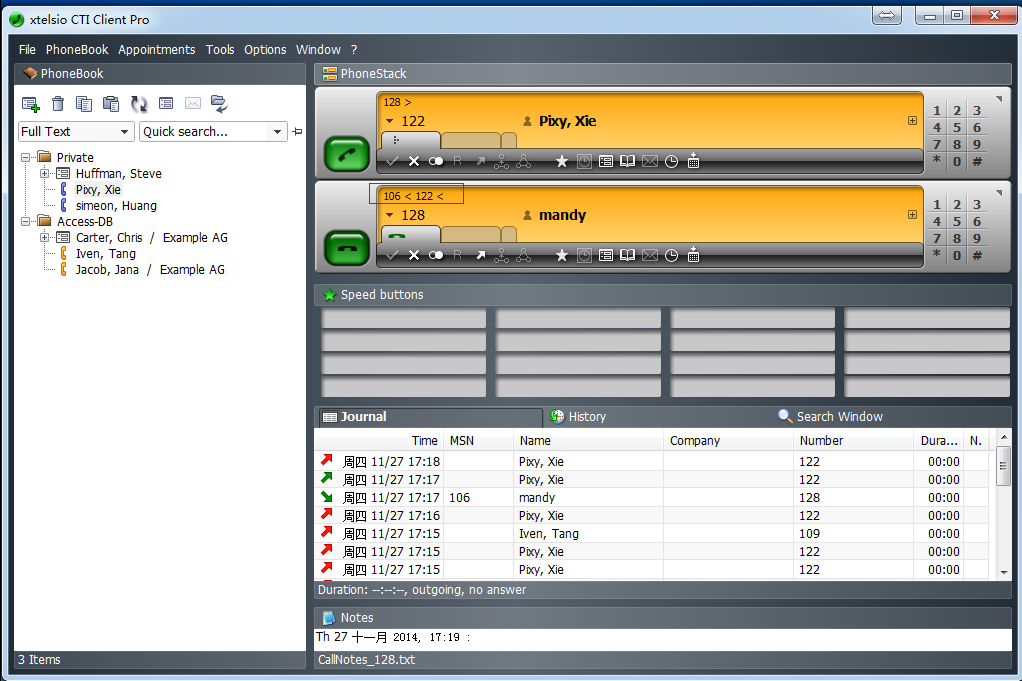1022x681 pixels.
Task: Click into the Notes text field
Action: pyautogui.click(x=662, y=639)
